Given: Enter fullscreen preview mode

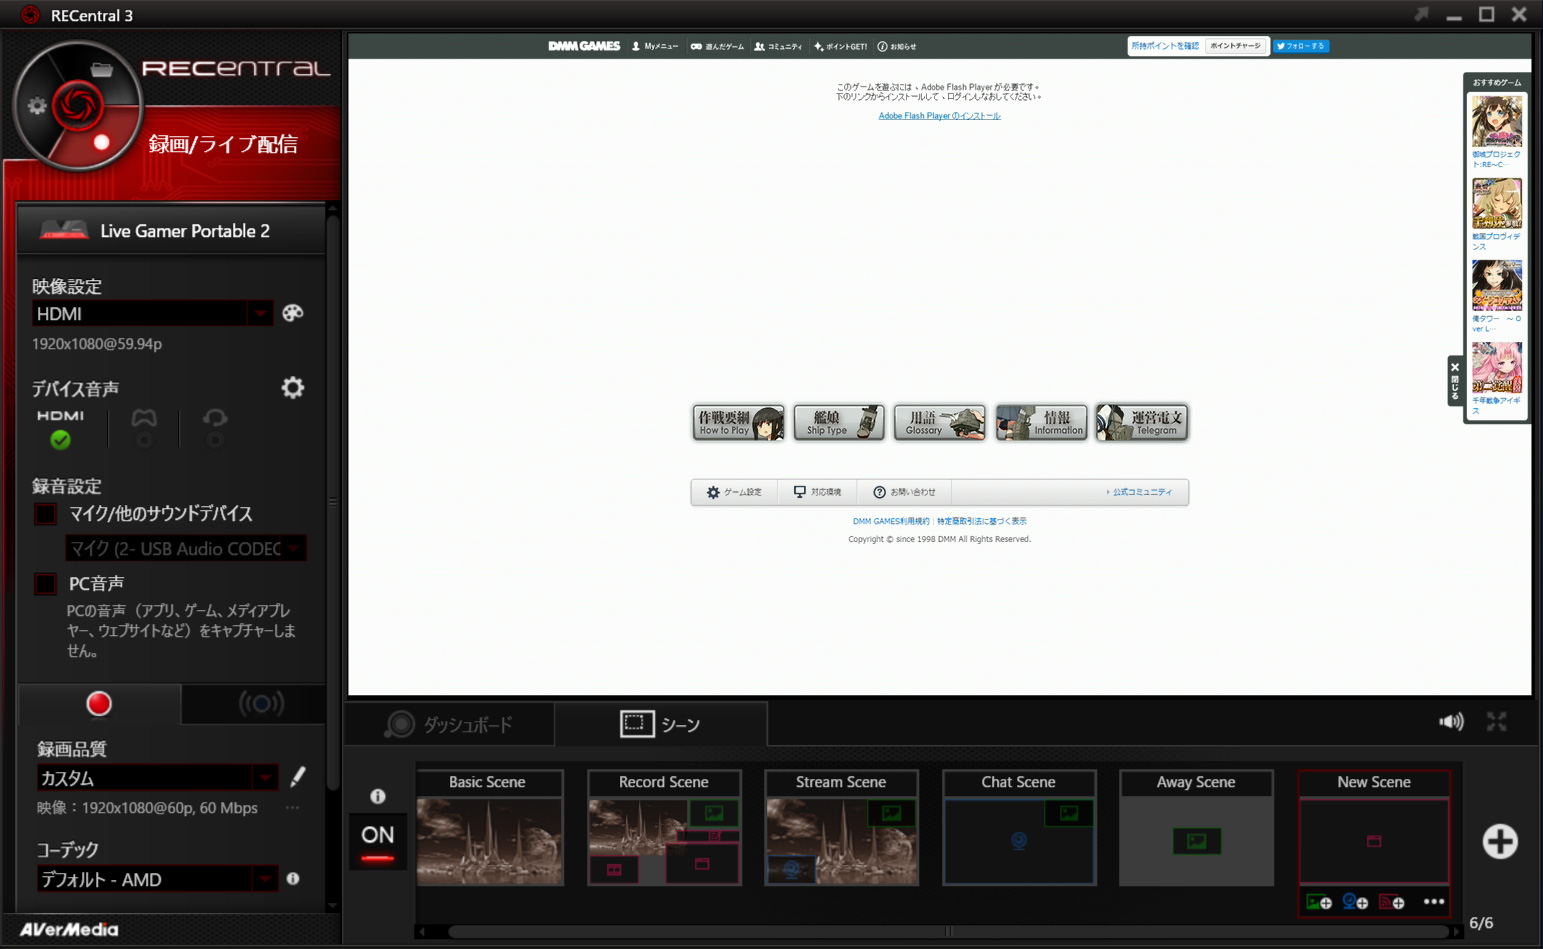Looking at the screenshot, I should (x=1496, y=722).
